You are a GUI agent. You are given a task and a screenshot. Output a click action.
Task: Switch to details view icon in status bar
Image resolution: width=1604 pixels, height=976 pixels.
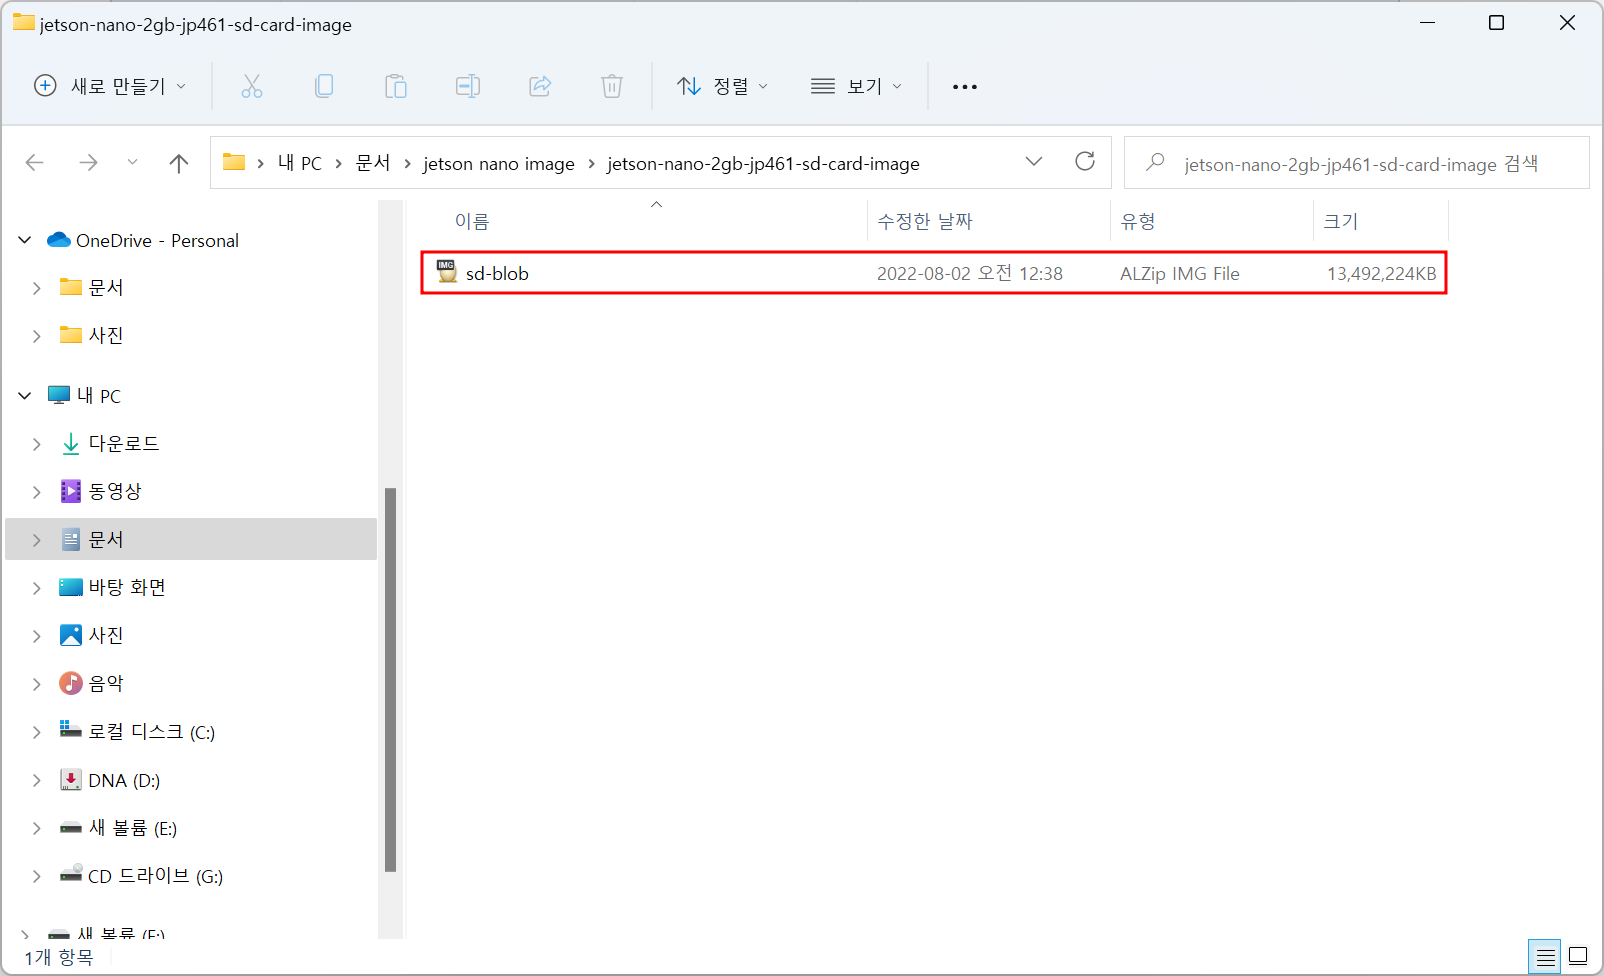click(x=1545, y=957)
